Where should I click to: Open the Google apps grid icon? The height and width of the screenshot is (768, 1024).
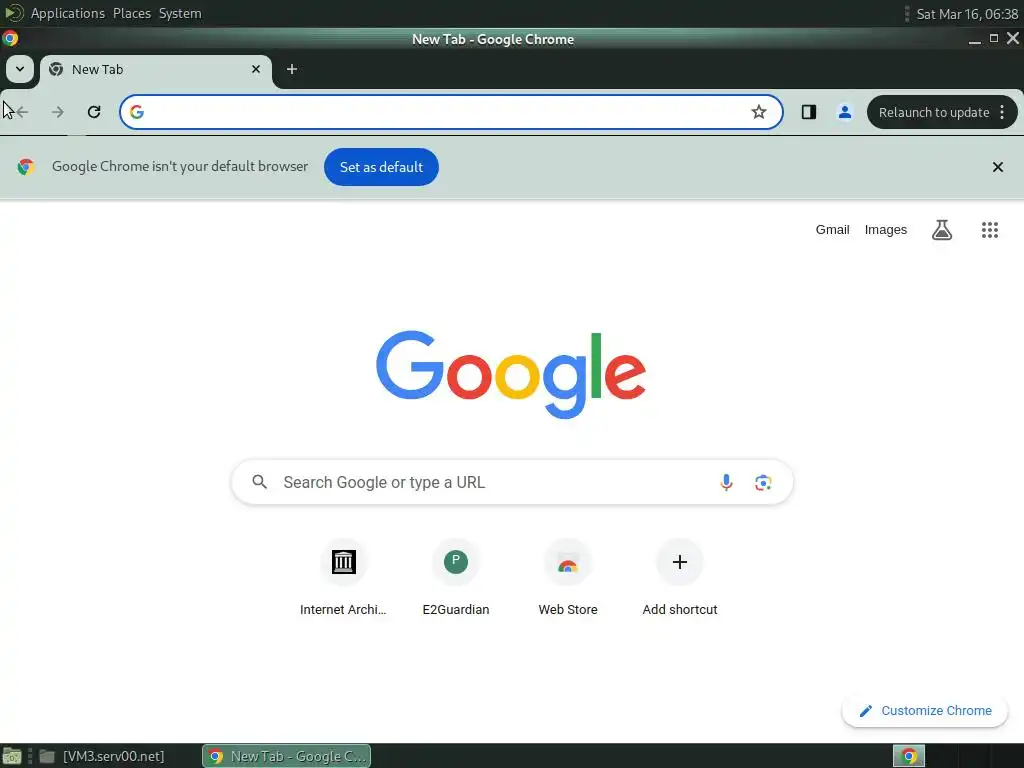coord(989,230)
